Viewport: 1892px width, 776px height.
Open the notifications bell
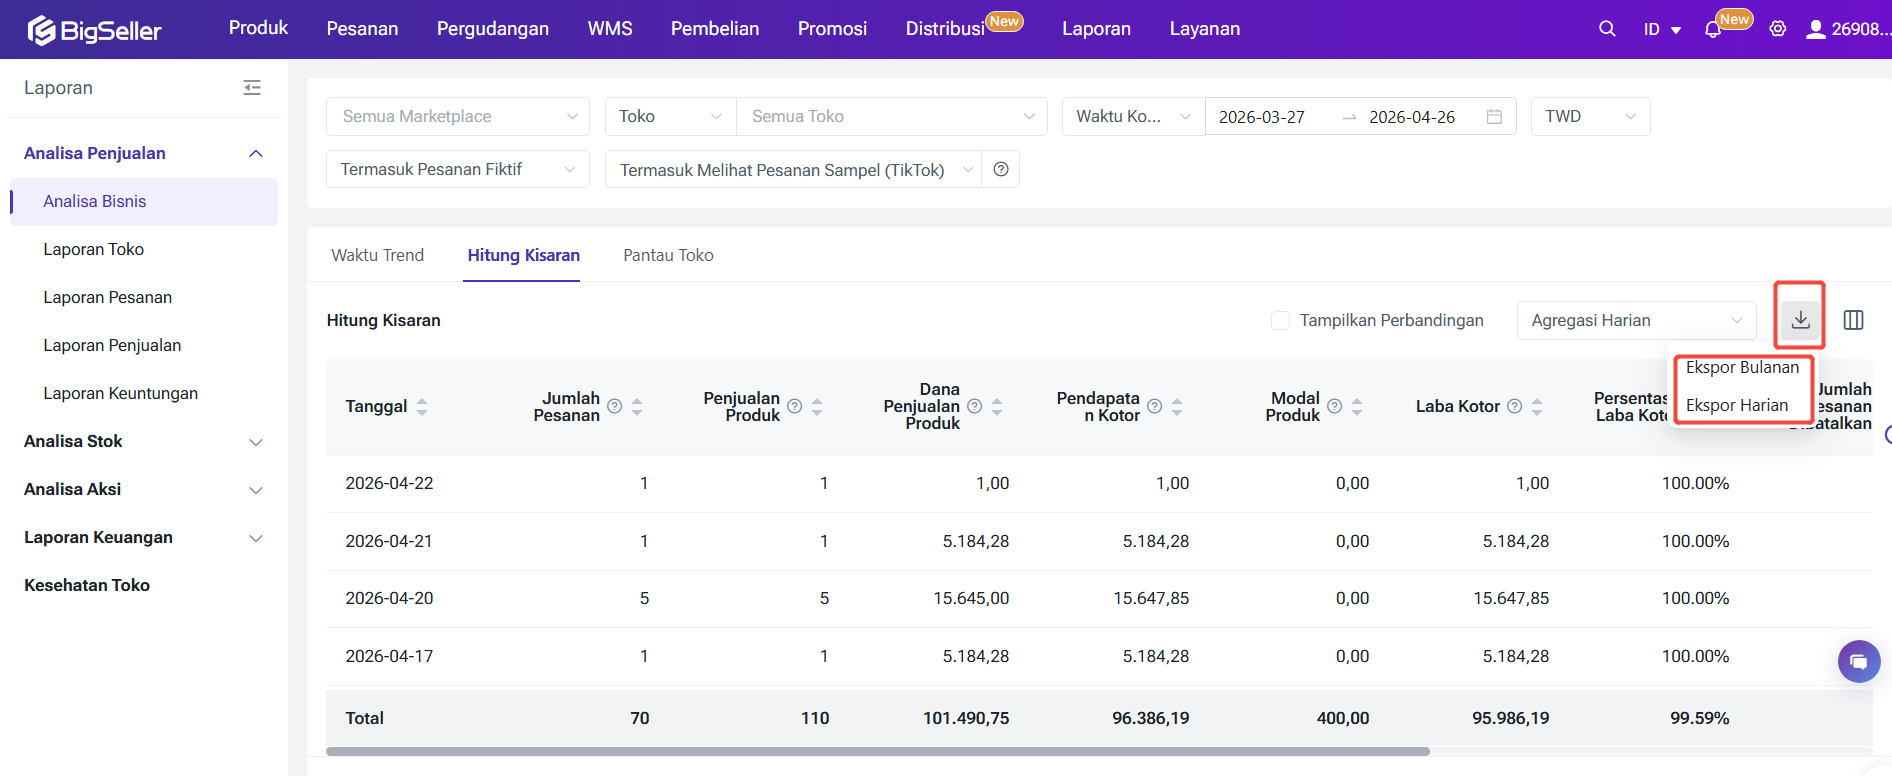click(1713, 30)
